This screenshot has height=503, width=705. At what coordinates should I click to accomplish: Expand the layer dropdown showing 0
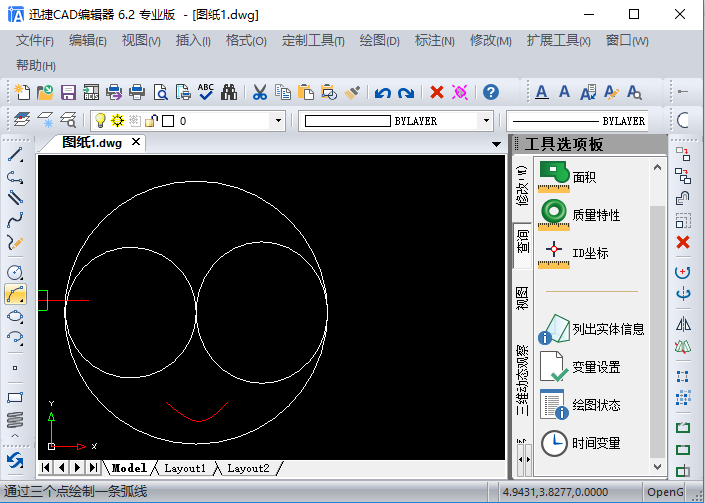point(278,120)
